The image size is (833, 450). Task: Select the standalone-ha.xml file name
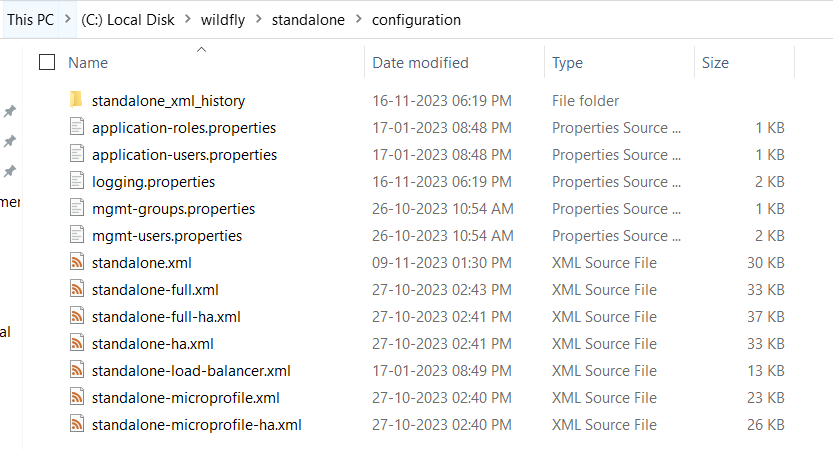pos(152,344)
